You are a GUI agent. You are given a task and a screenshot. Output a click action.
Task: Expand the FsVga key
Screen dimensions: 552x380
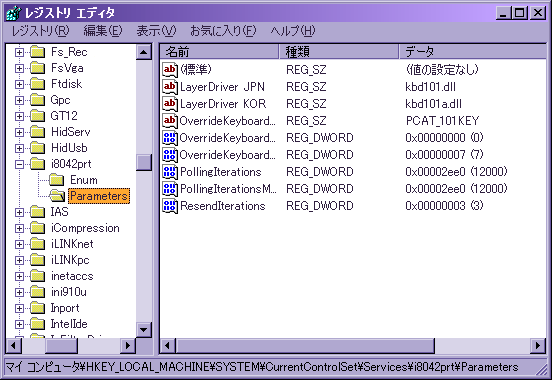19,68
